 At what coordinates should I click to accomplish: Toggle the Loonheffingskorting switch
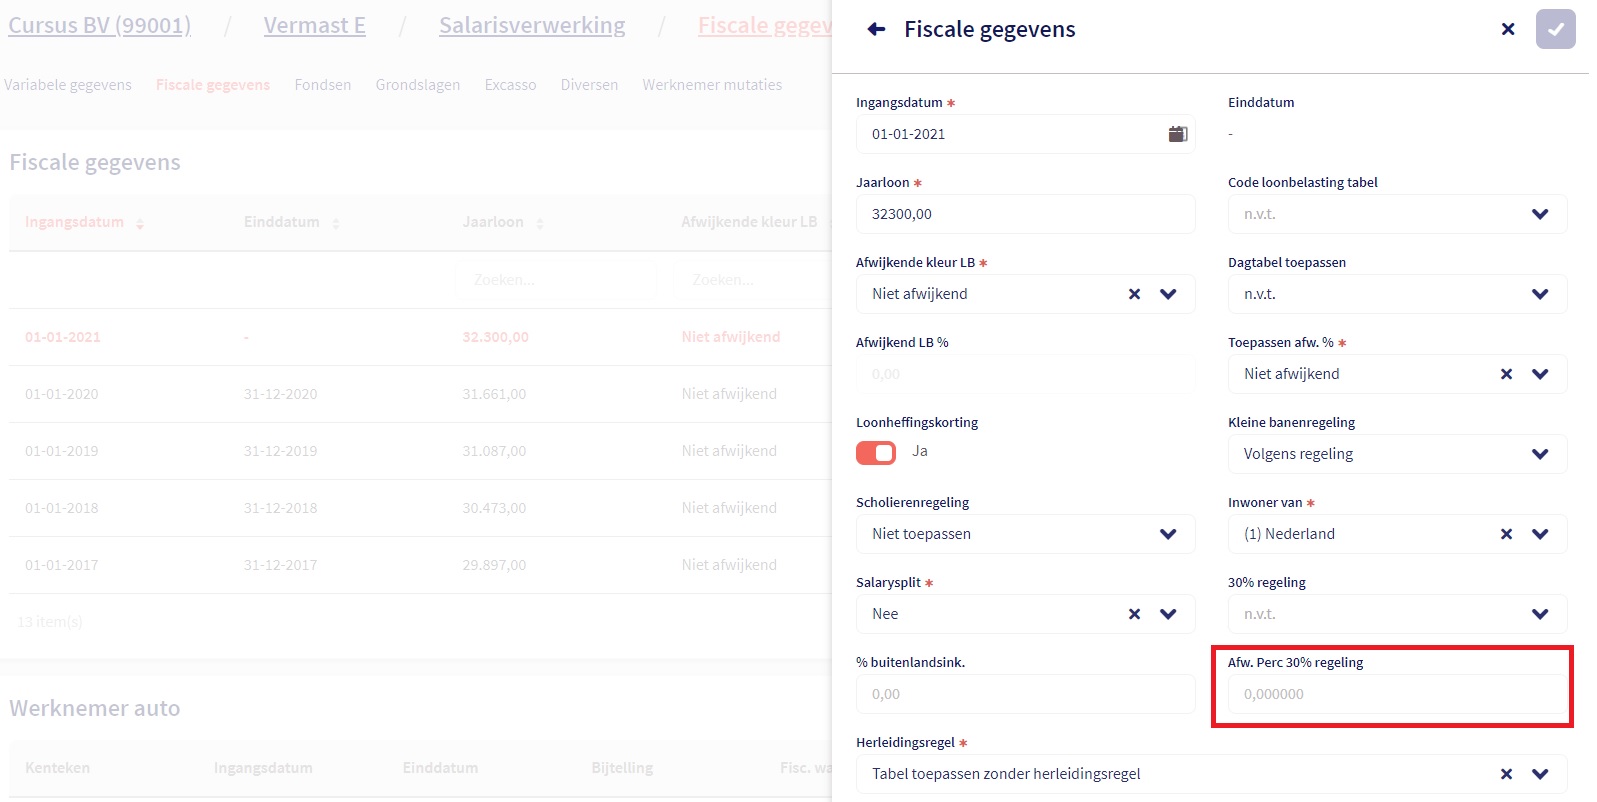pos(876,453)
